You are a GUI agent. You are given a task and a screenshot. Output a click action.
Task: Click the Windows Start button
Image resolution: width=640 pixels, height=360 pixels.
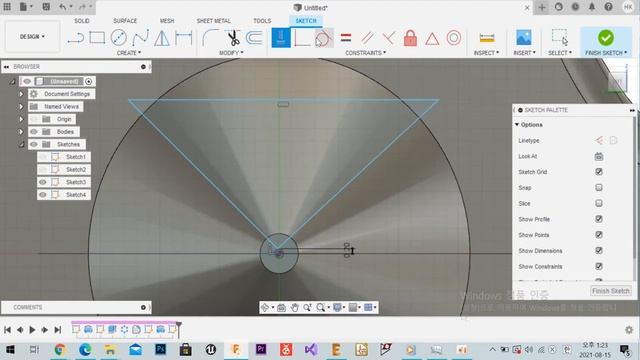click(x=9, y=350)
